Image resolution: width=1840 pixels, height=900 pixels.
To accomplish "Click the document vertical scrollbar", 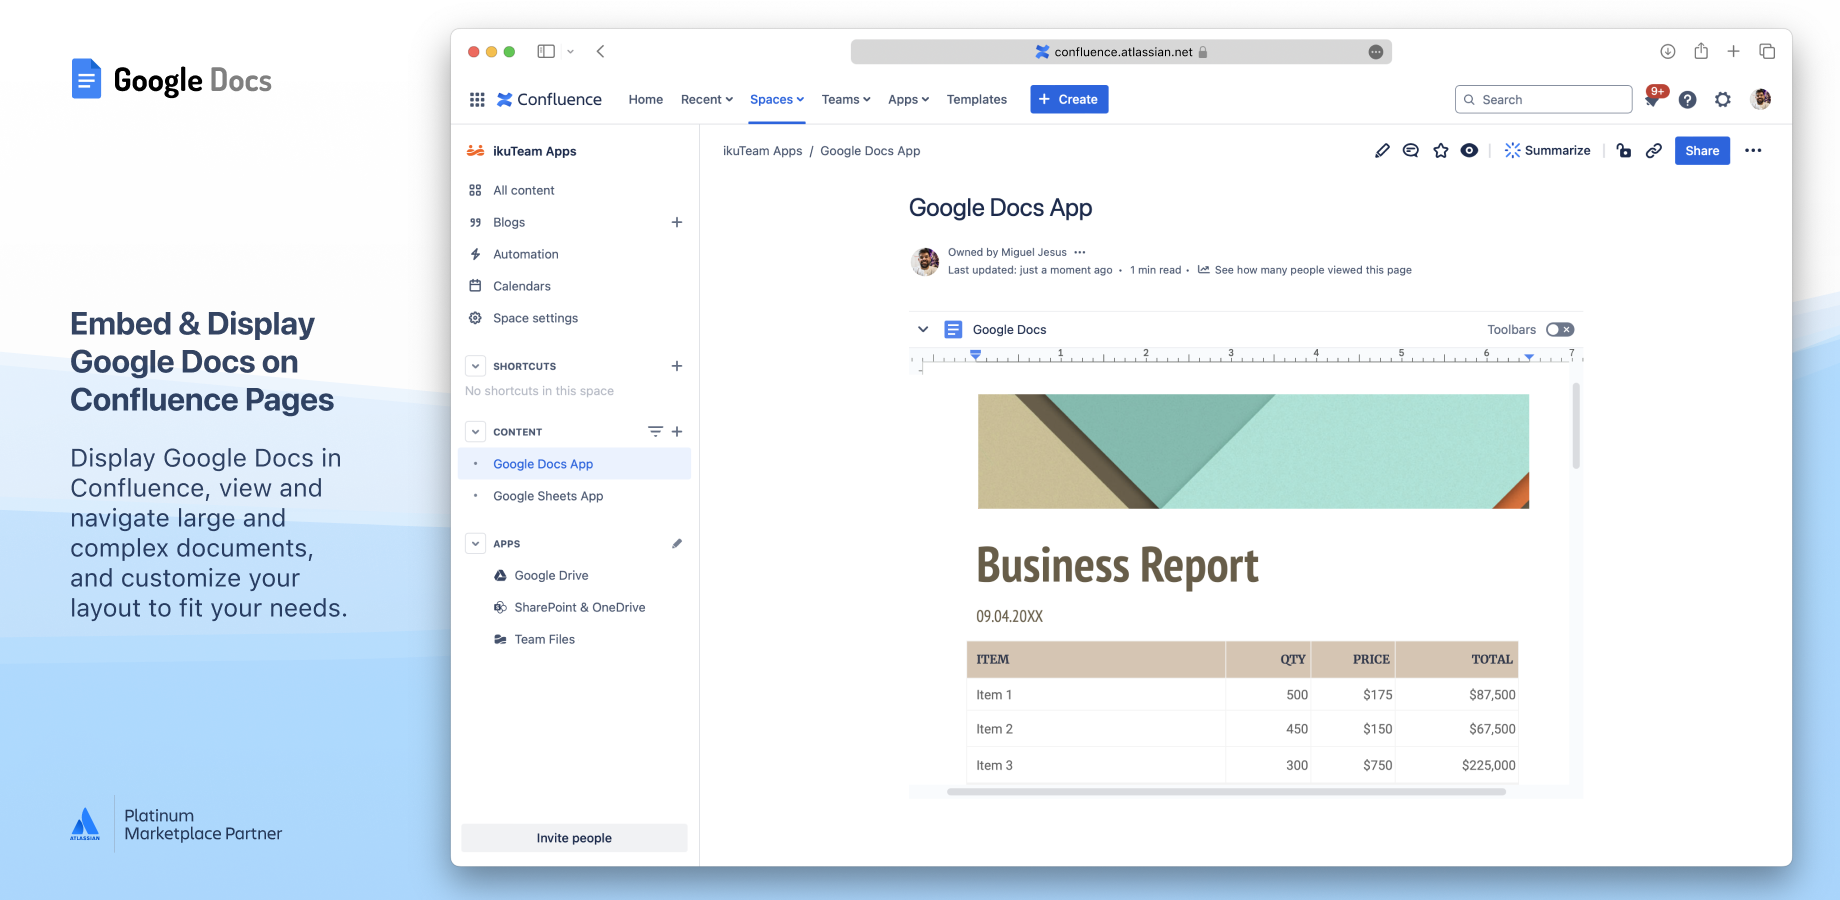I will 1576,426.
